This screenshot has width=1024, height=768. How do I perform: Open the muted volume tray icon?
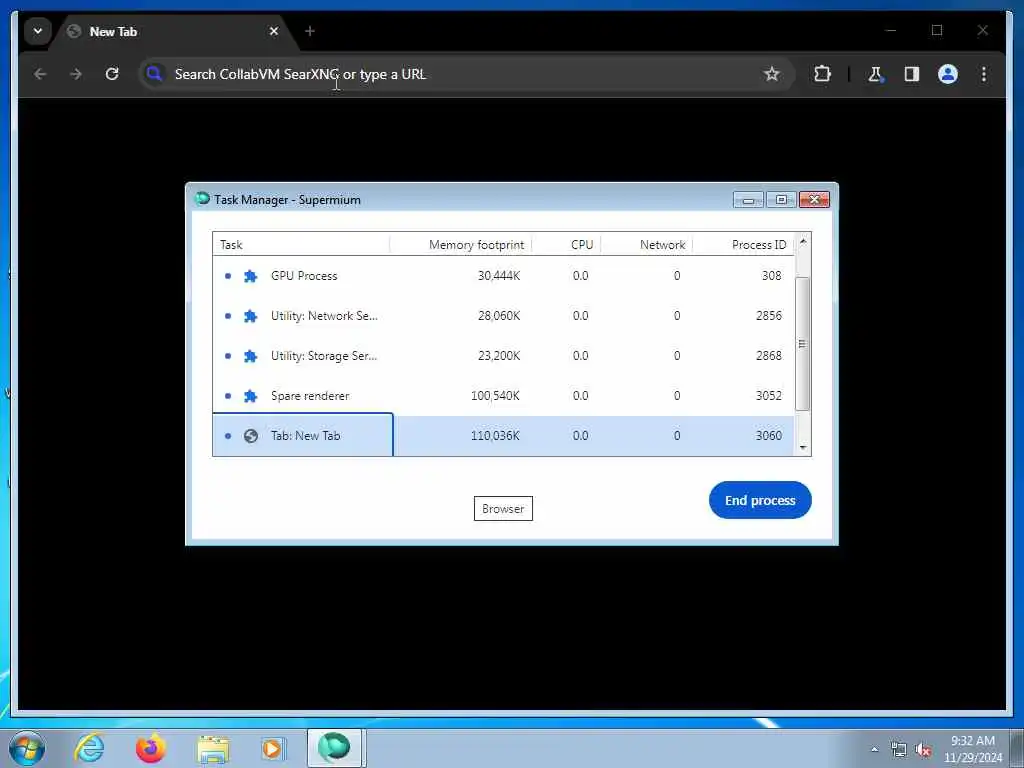pyautogui.click(x=923, y=749)
